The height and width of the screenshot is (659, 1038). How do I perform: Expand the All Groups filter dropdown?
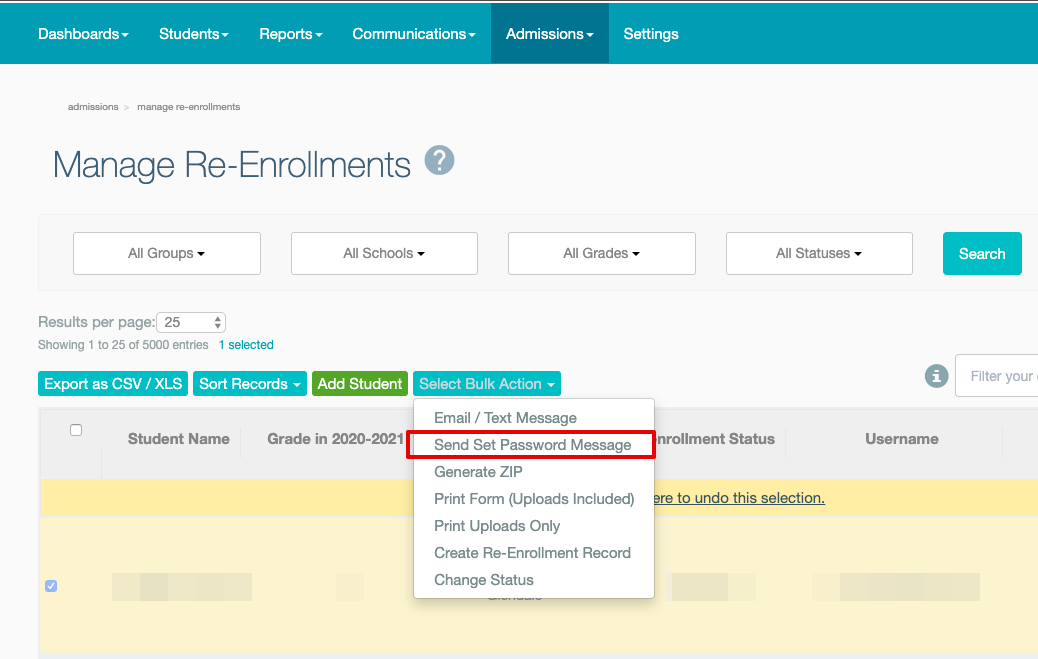(x=167, y=254)
